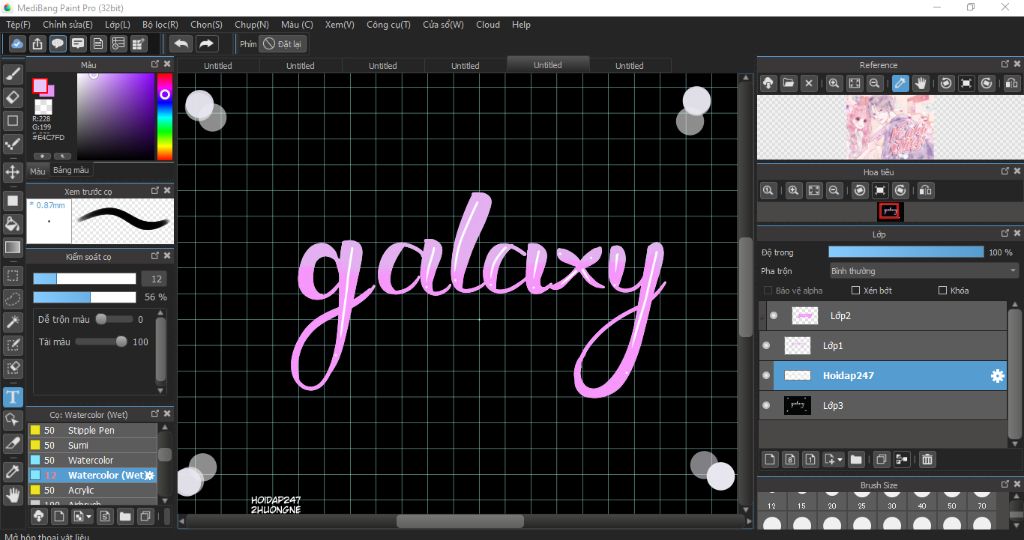The width and height of the screenshot is (1024, 540).
Task: Undock the Màu color panel
Action: [x=155, y=64]
